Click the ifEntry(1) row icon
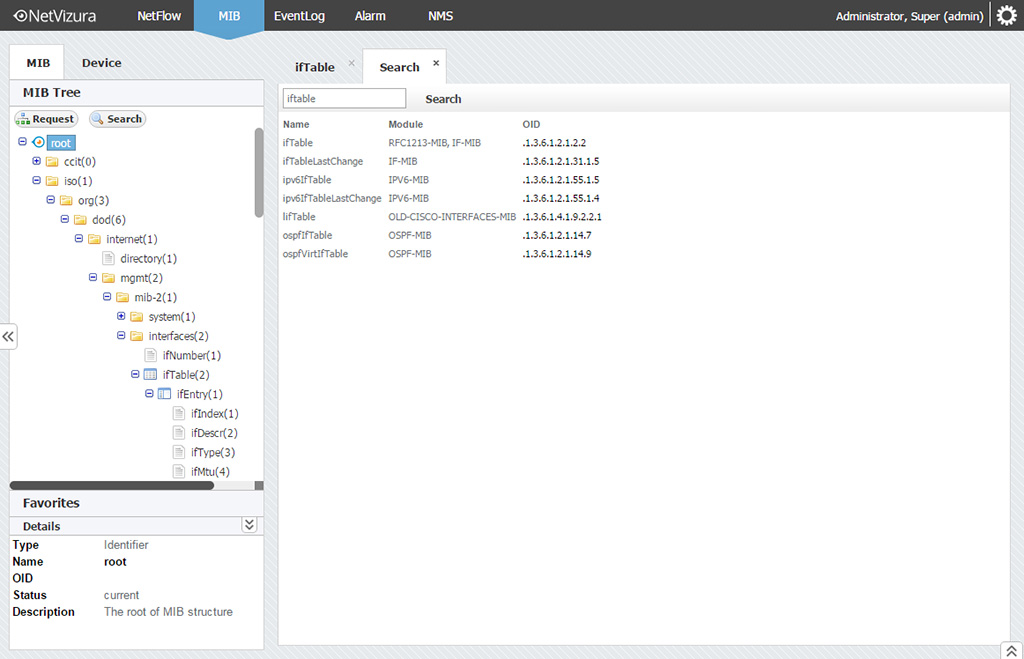Screen dimensions: 1024x659 point(165,394)
